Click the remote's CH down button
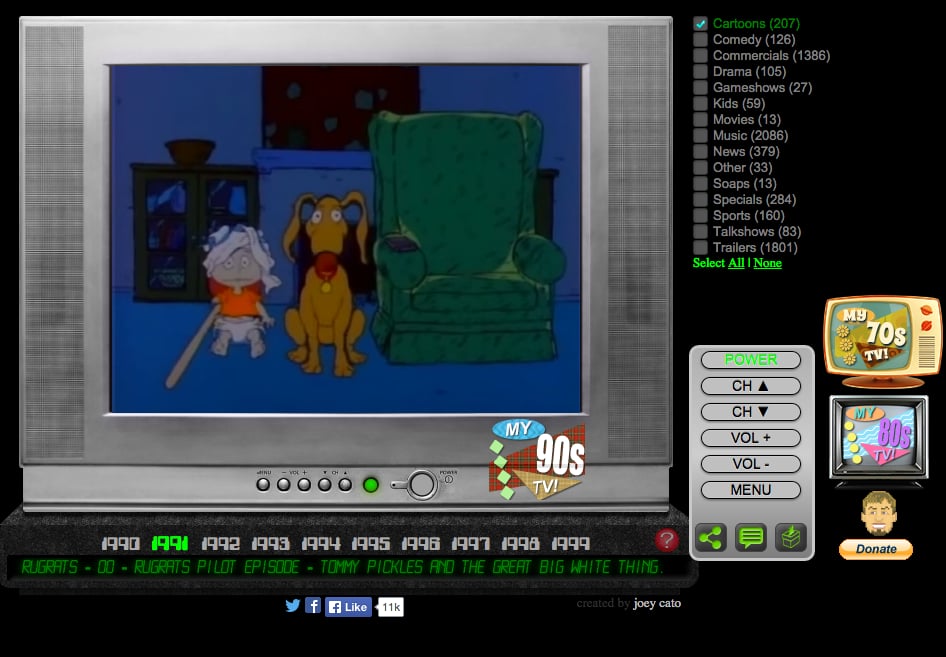 [751, 411]
